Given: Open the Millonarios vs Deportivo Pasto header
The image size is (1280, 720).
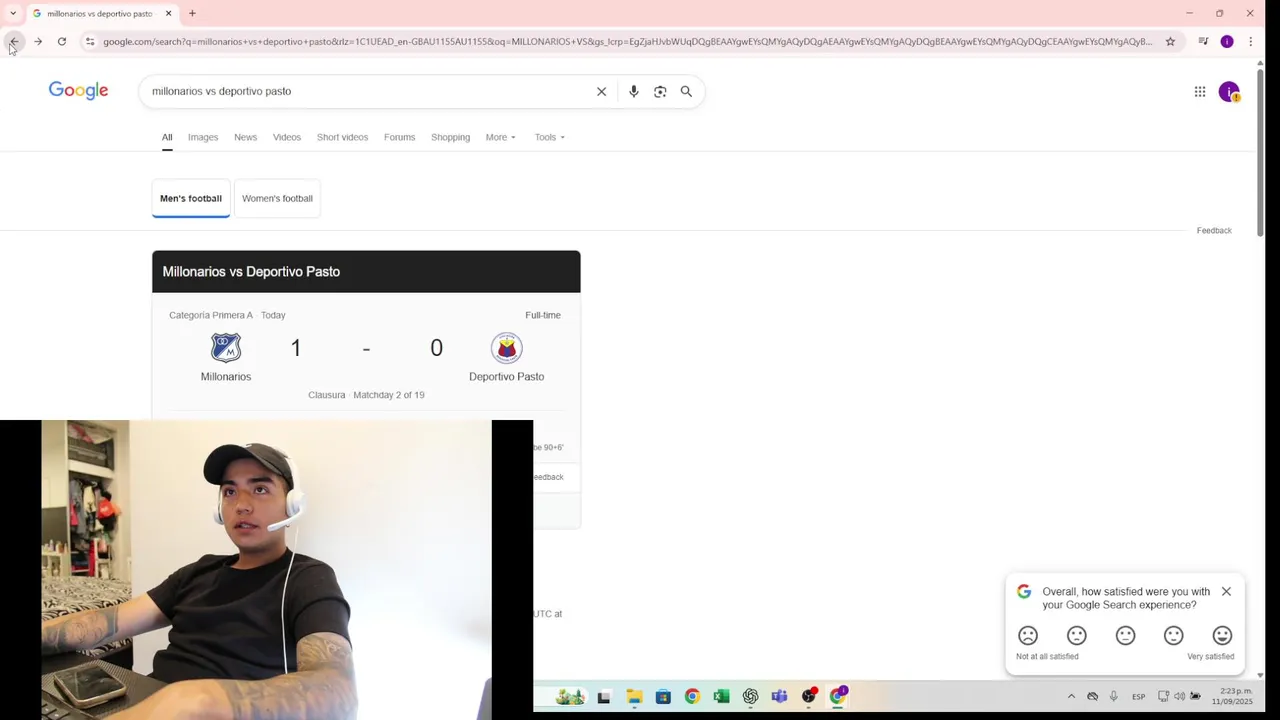Looking at the screenshot, I should (x=366, y=271).
